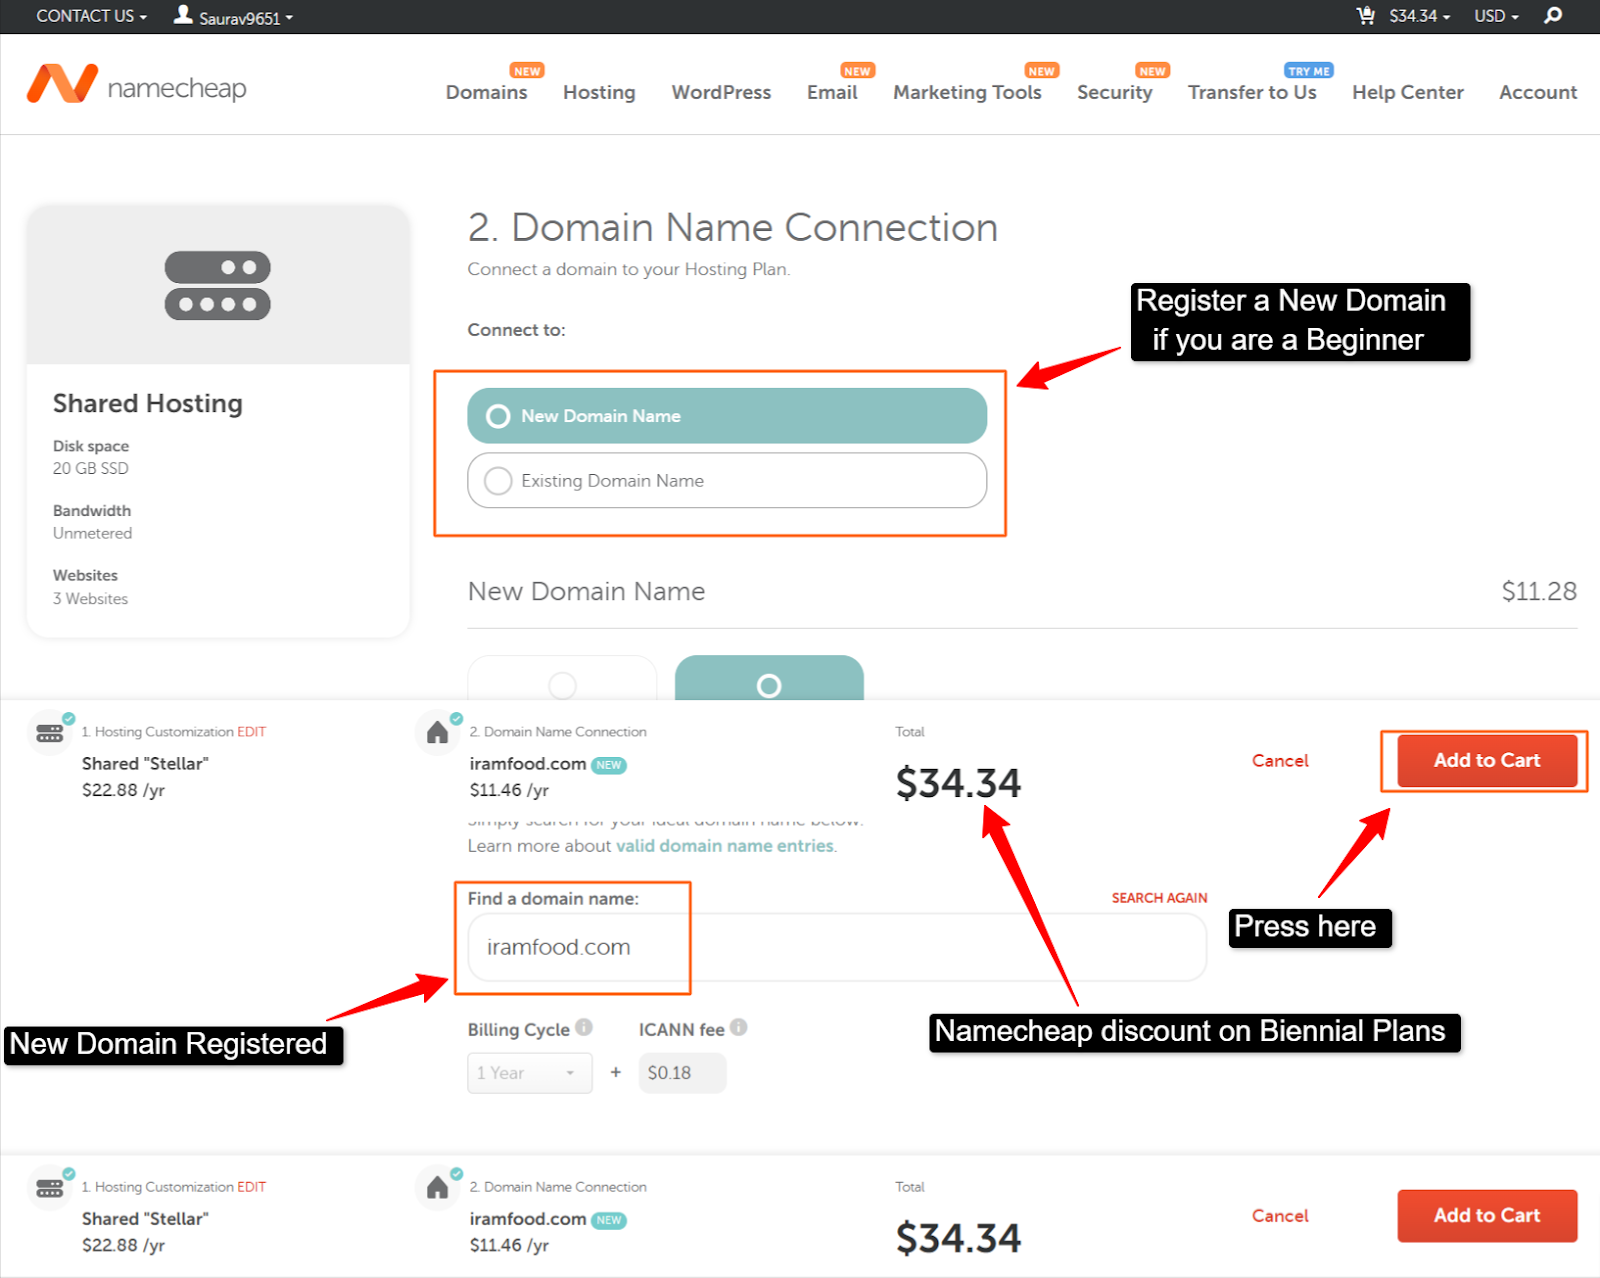Click the house icon in middle summary bar
This screenshot has height=1278, width=1600.
click(437, 733)
